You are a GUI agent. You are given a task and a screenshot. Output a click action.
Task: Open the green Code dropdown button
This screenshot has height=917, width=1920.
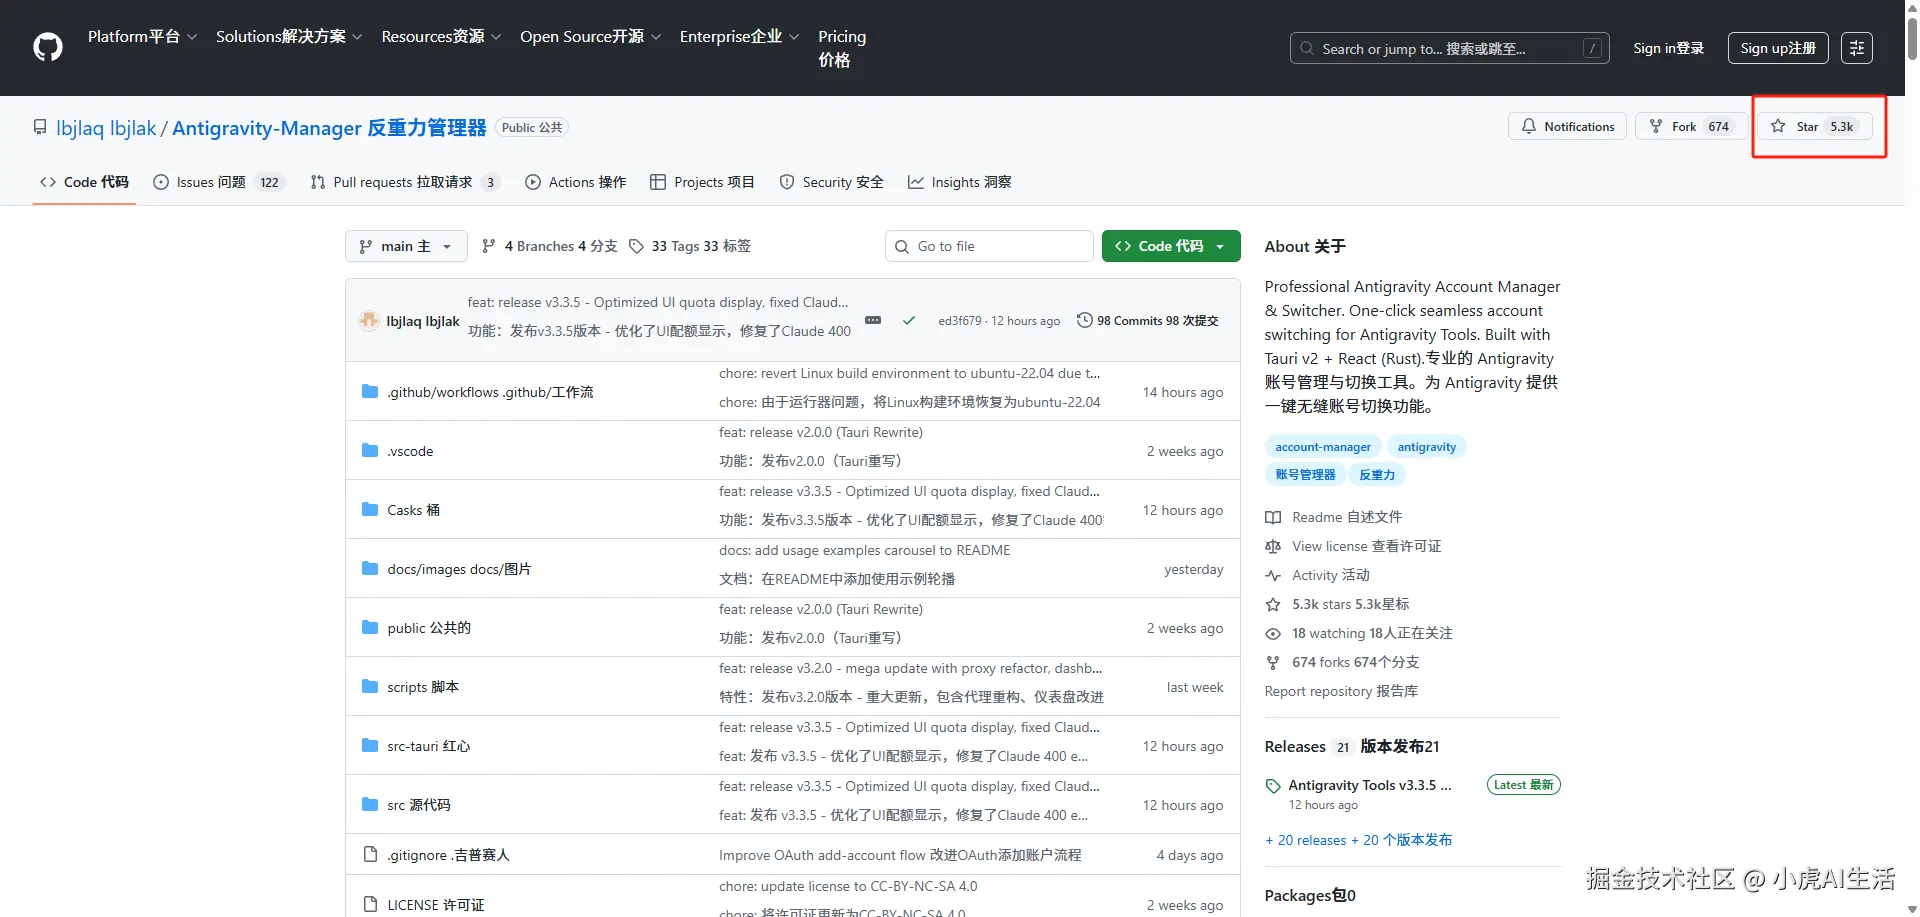(1171, 246)
